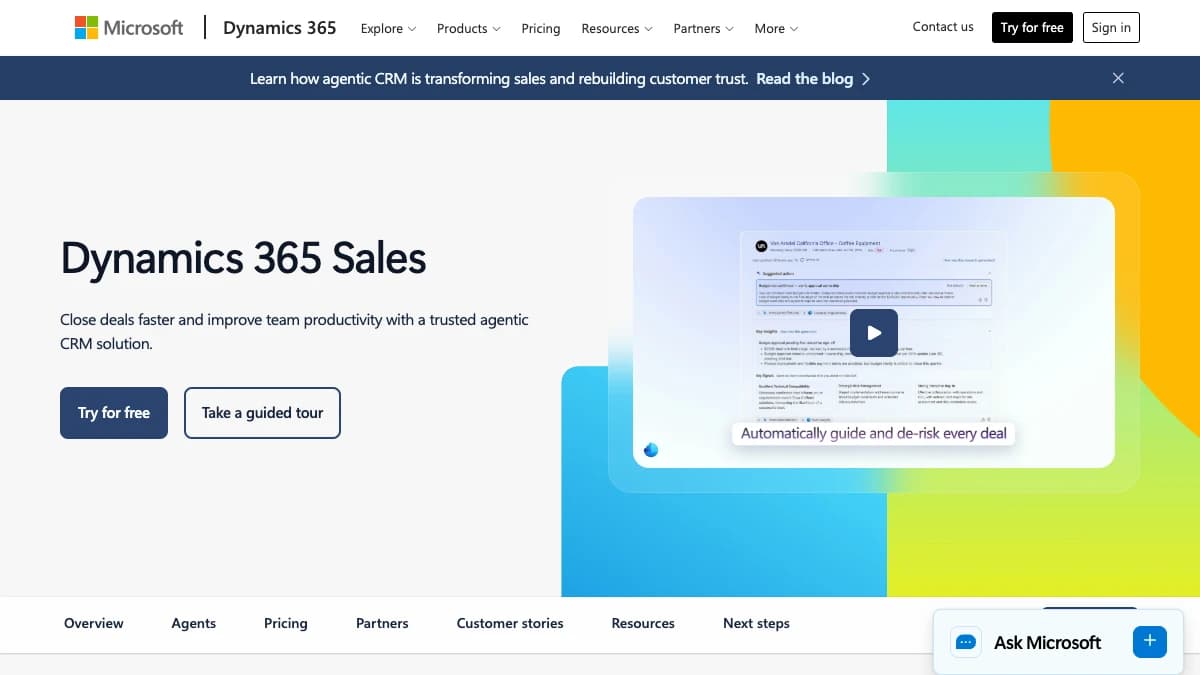Click the chat bubble icon beside Ask Microsoft
This screenshot has width=1200, height=675.
(966, 642)
